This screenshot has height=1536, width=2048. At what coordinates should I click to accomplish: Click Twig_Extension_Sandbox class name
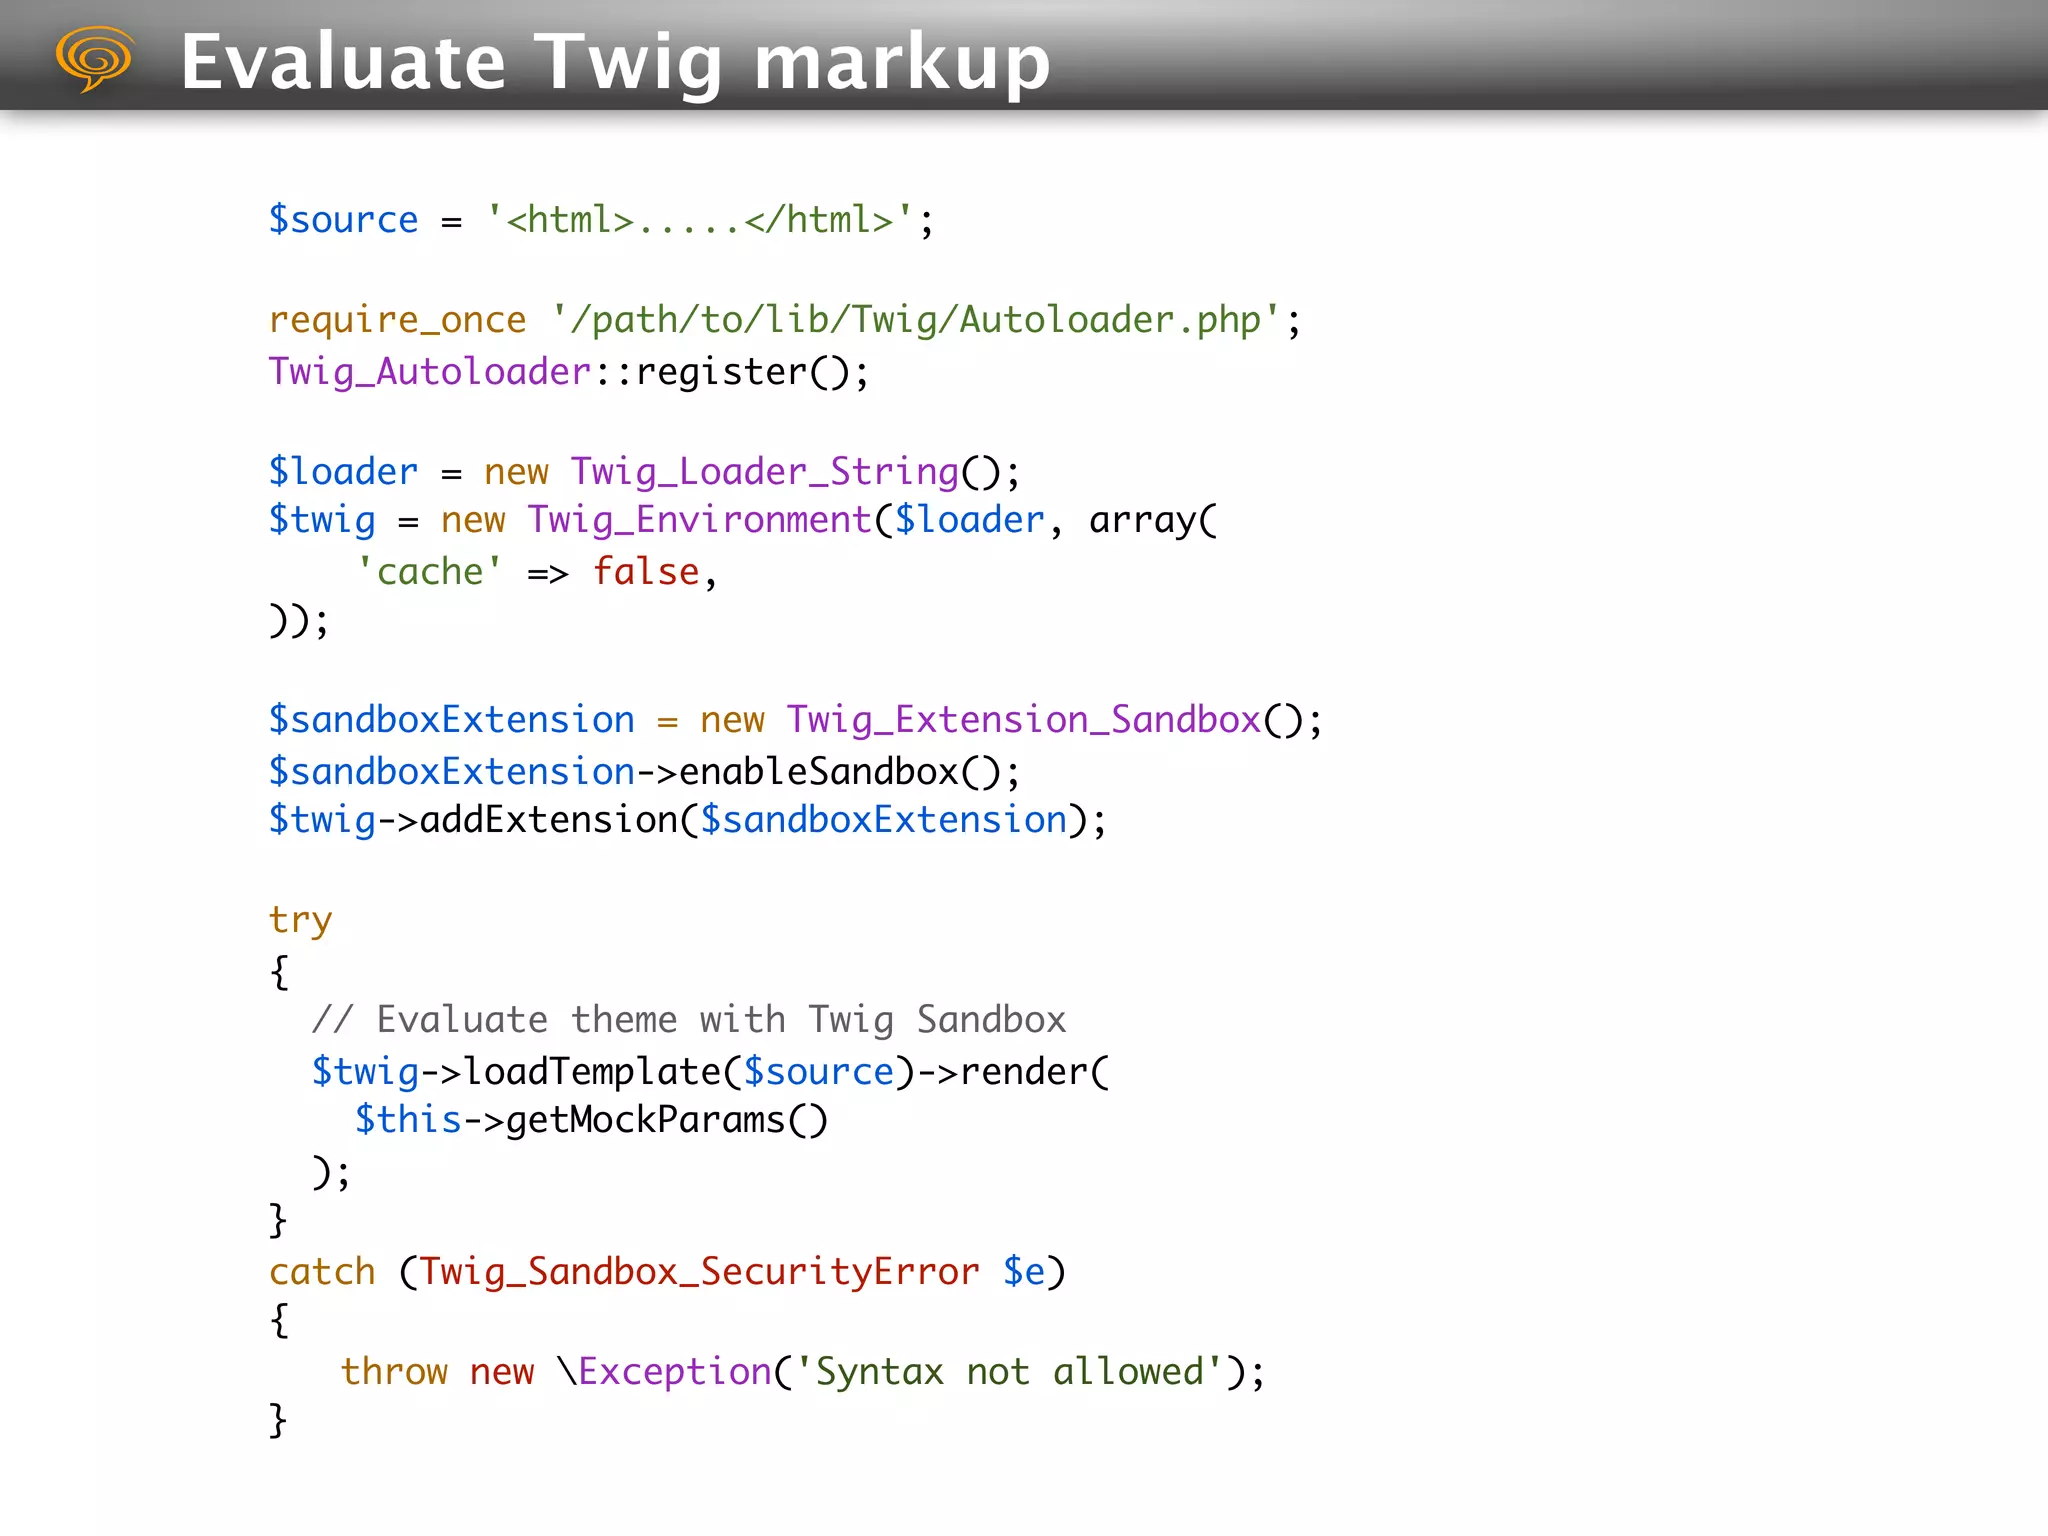coord(1023,719)
